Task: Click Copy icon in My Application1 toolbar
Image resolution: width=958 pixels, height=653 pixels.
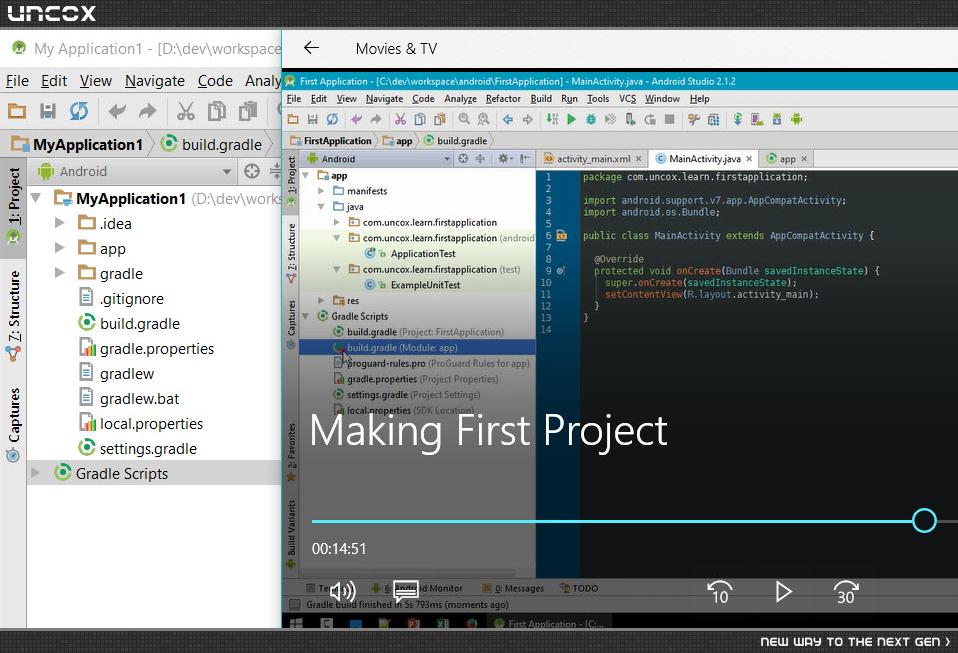Action: tap(217, 111)
